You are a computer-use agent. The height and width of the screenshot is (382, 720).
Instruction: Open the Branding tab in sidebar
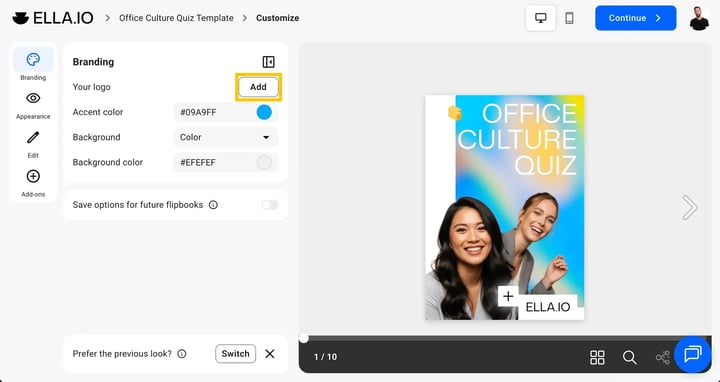coord(33,66)
